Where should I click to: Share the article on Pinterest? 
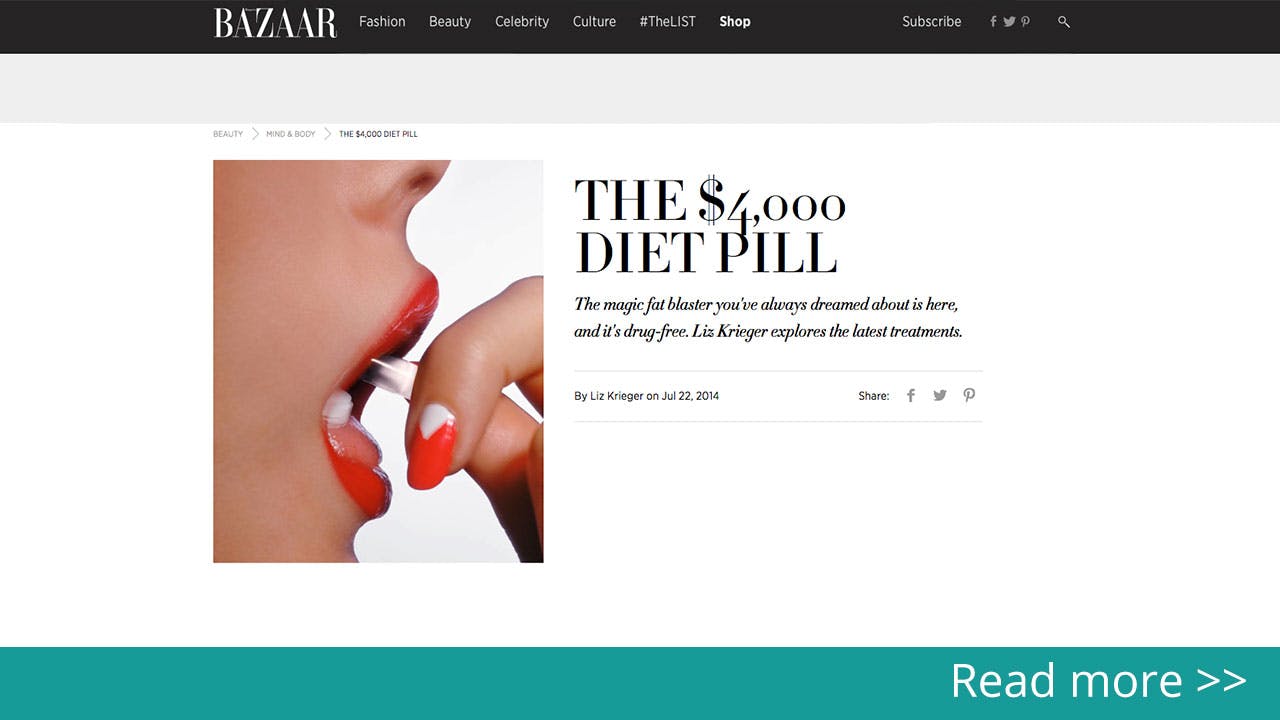[x=969, y=395]
